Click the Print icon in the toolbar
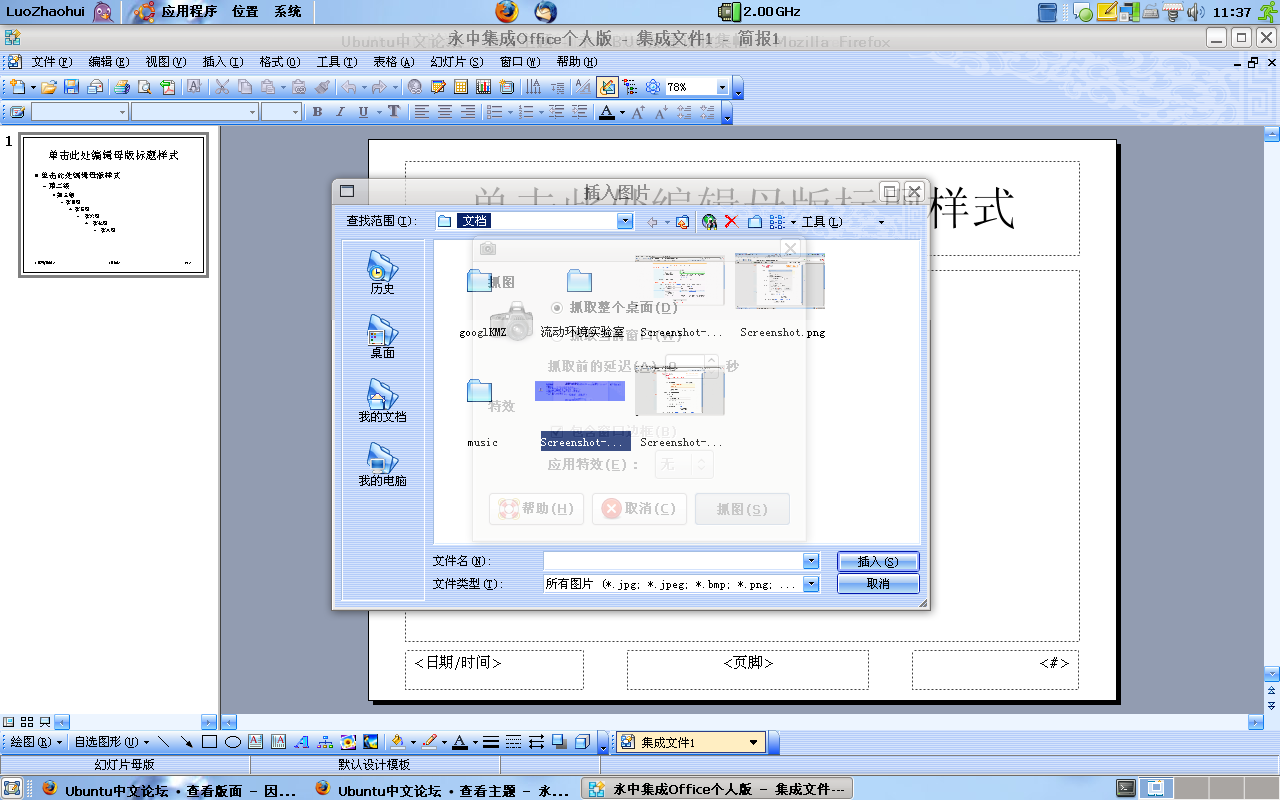This screenshot has height=800, width=1280. (121, 87)
